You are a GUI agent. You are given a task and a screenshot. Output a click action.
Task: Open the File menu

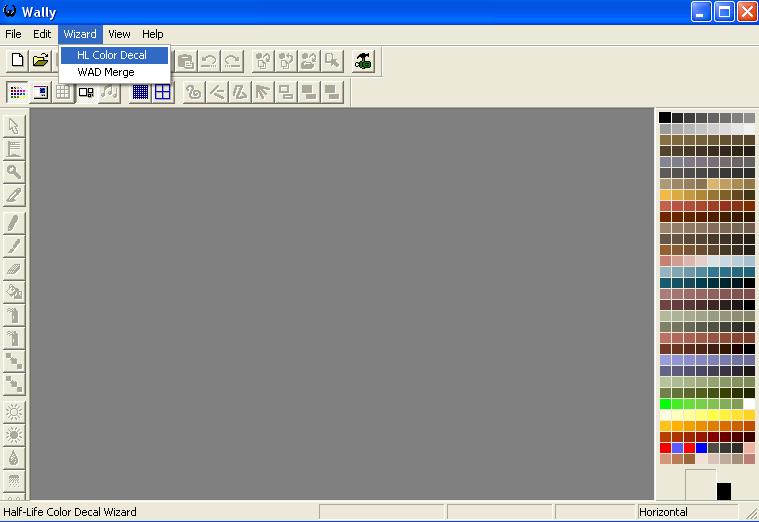tap(13, 34)
